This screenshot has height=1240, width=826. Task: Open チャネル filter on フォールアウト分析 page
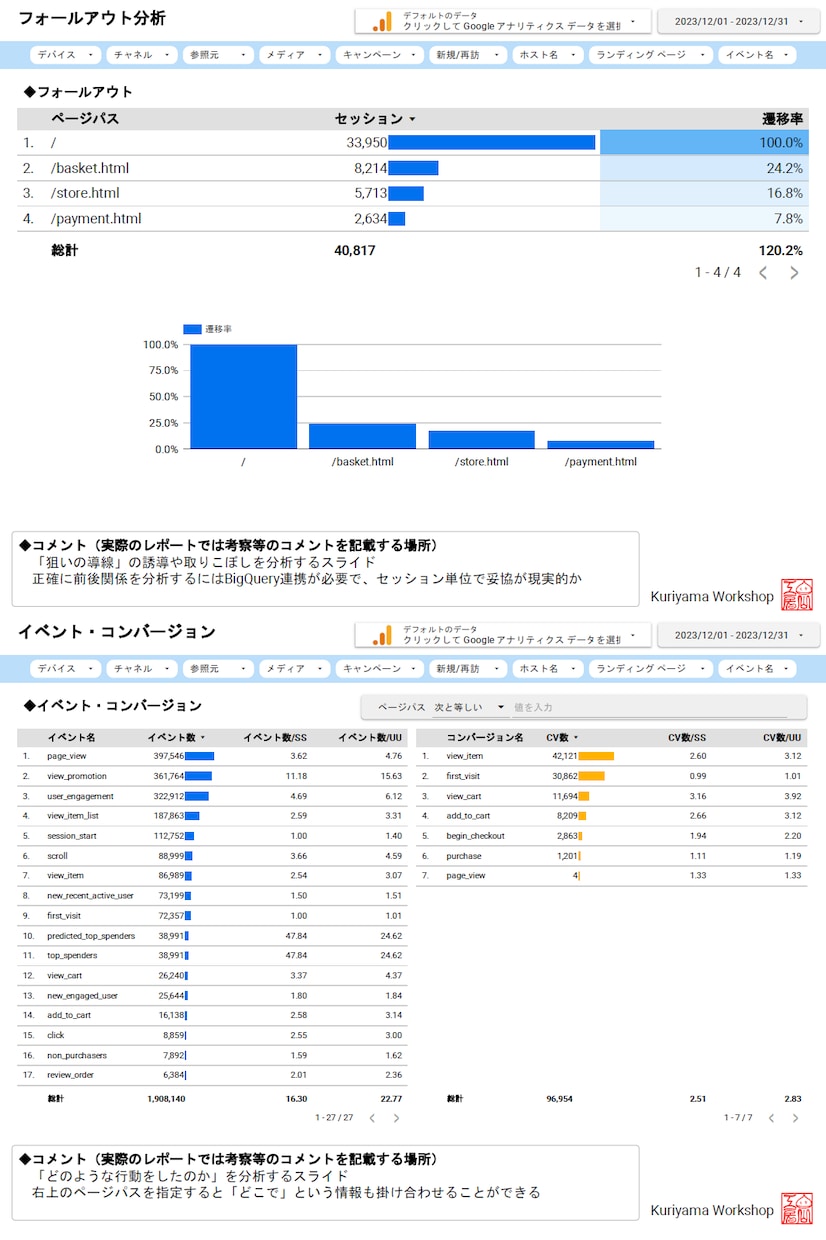142,55
